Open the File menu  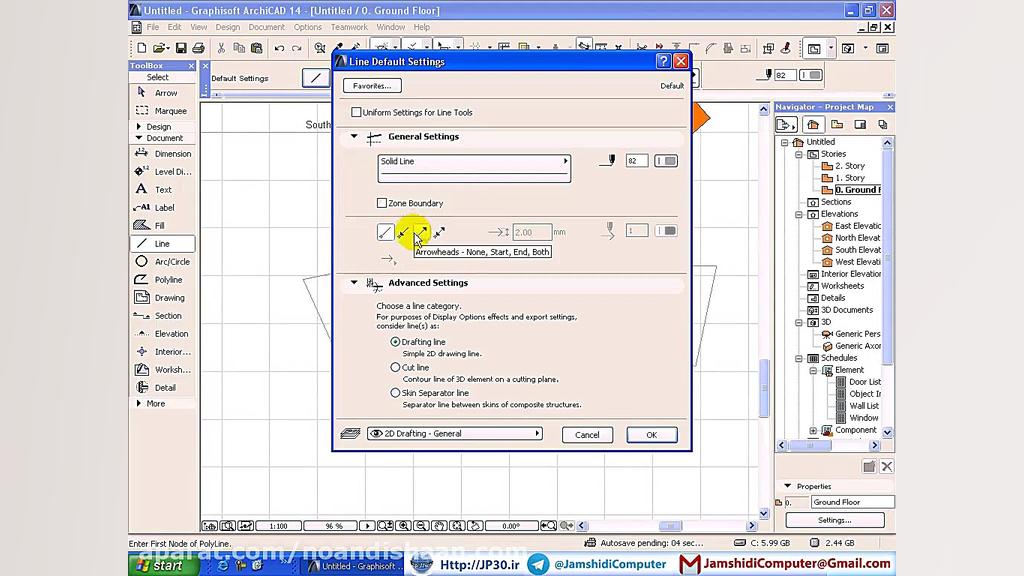click(x=153, y=27)
